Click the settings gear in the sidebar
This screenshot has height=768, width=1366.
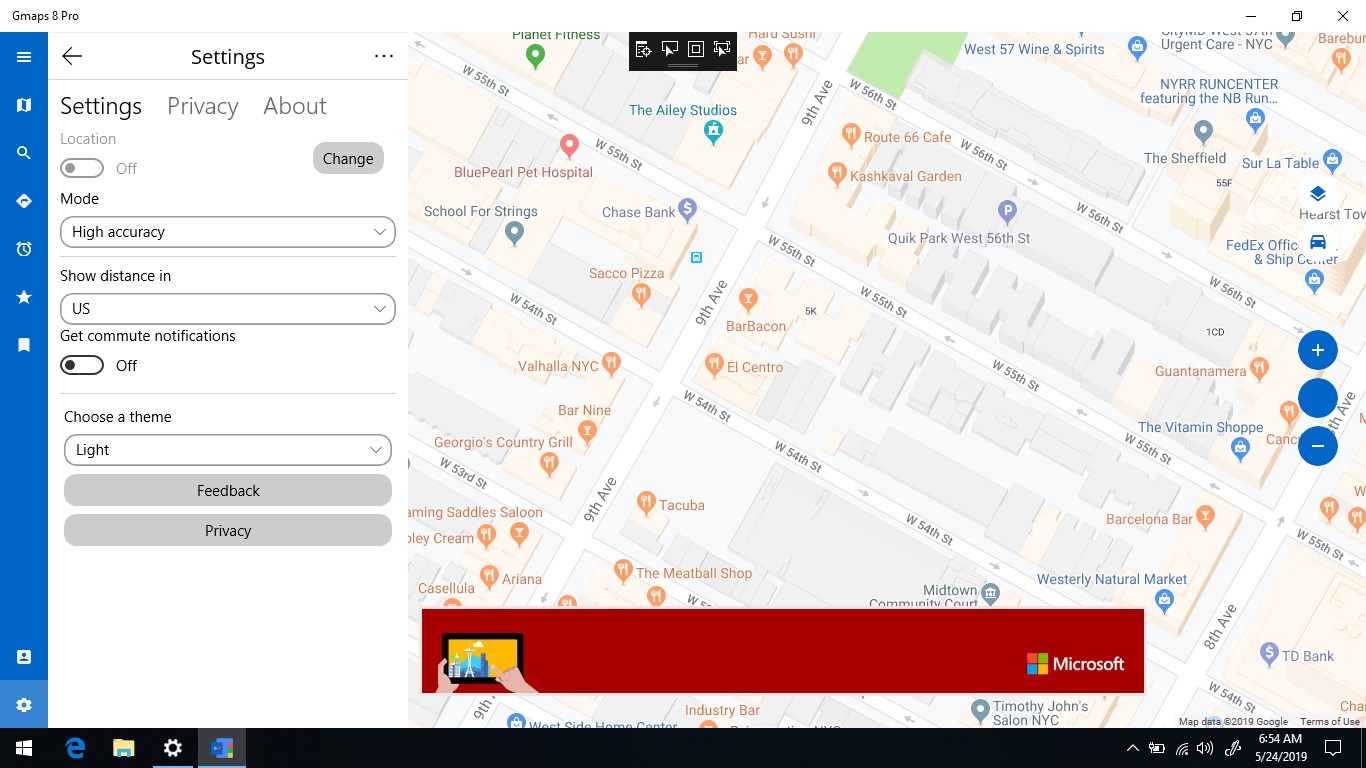click(x=24, y=705)
